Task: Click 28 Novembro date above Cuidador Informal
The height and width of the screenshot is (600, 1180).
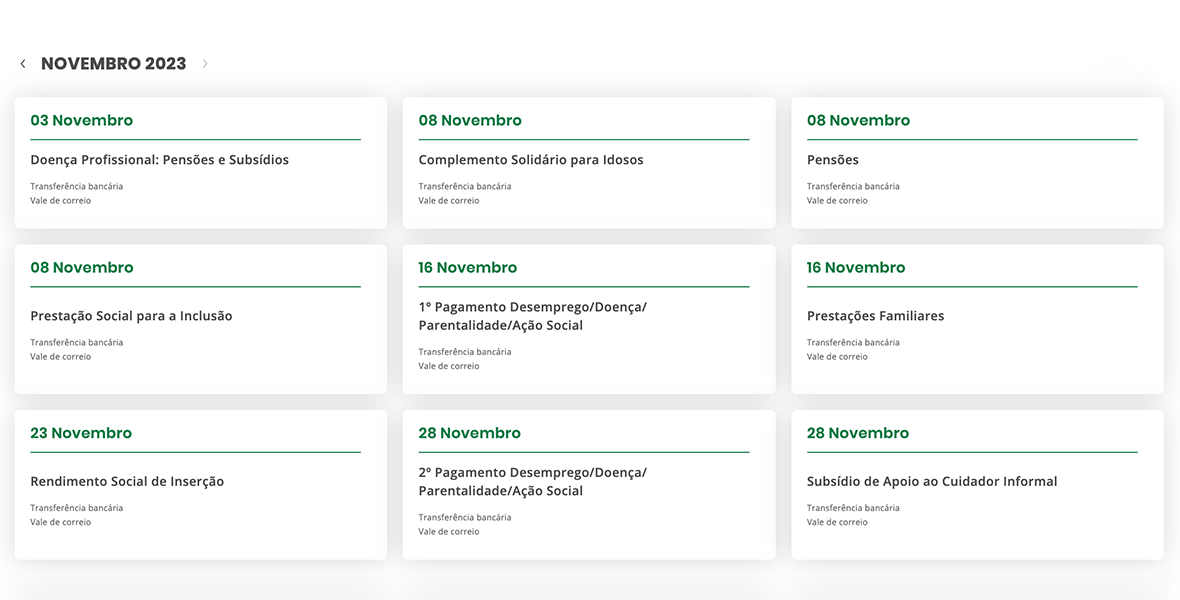Action: click(x=857, y=433)
